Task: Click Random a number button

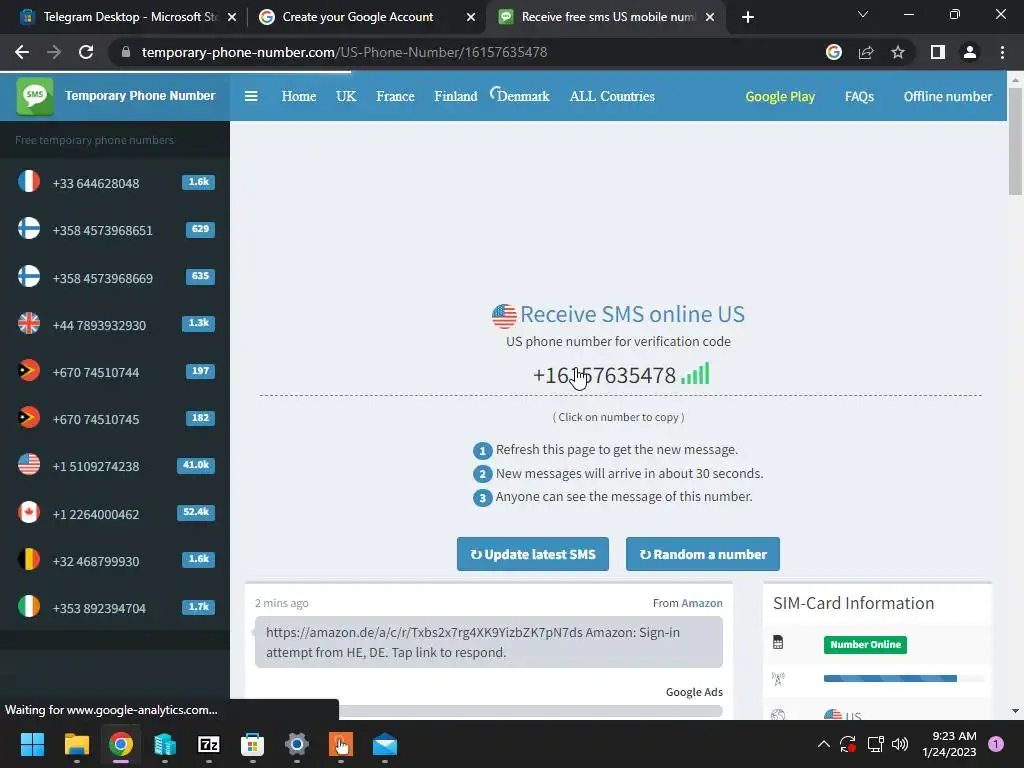Action: pyautogui.click(x=703, y=554)
